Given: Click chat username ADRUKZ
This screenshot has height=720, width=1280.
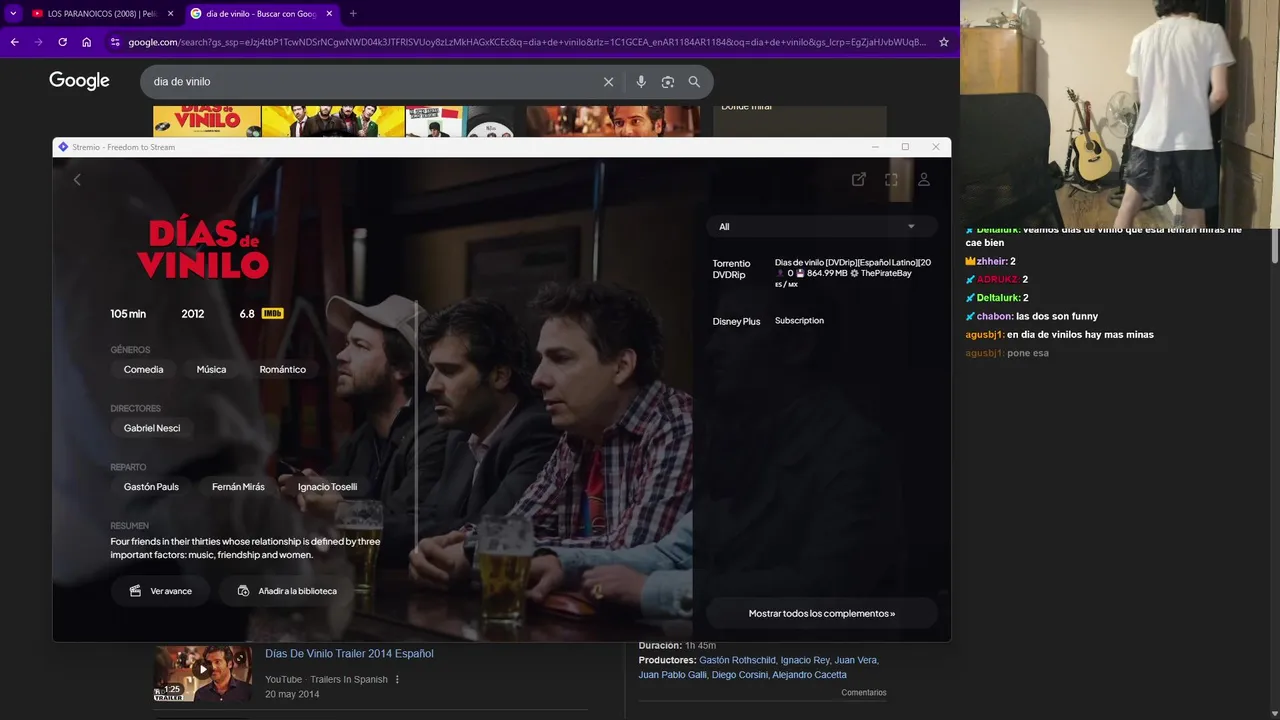Looking at the screenshot, I should [998, 280].
